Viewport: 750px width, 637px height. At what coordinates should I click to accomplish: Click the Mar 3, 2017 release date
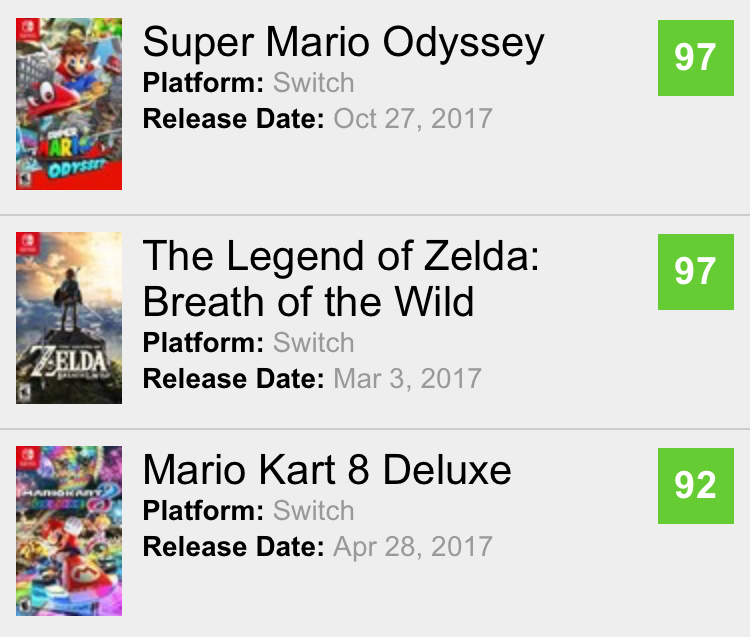pos(408,379)
